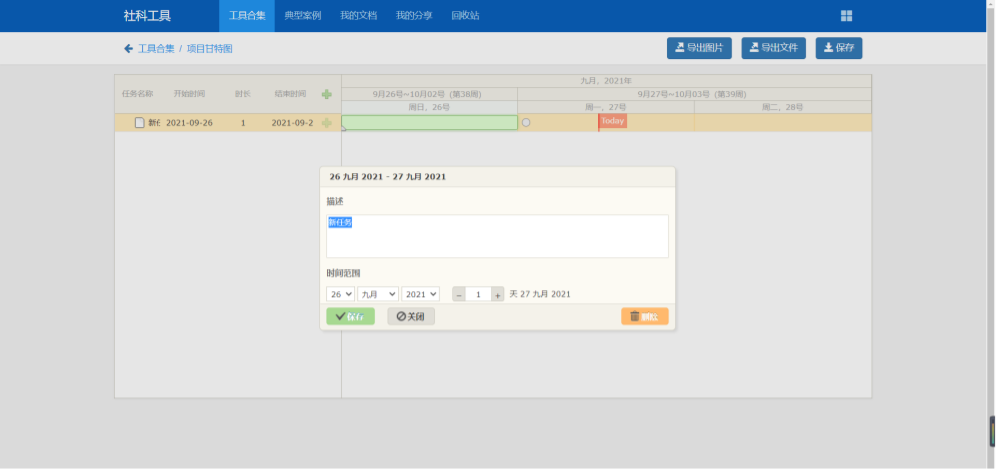The width and height of the screenshot is (999, 473).
Task: Click start date 2021-09-26 cell
Action: click(x=190, y=123)
